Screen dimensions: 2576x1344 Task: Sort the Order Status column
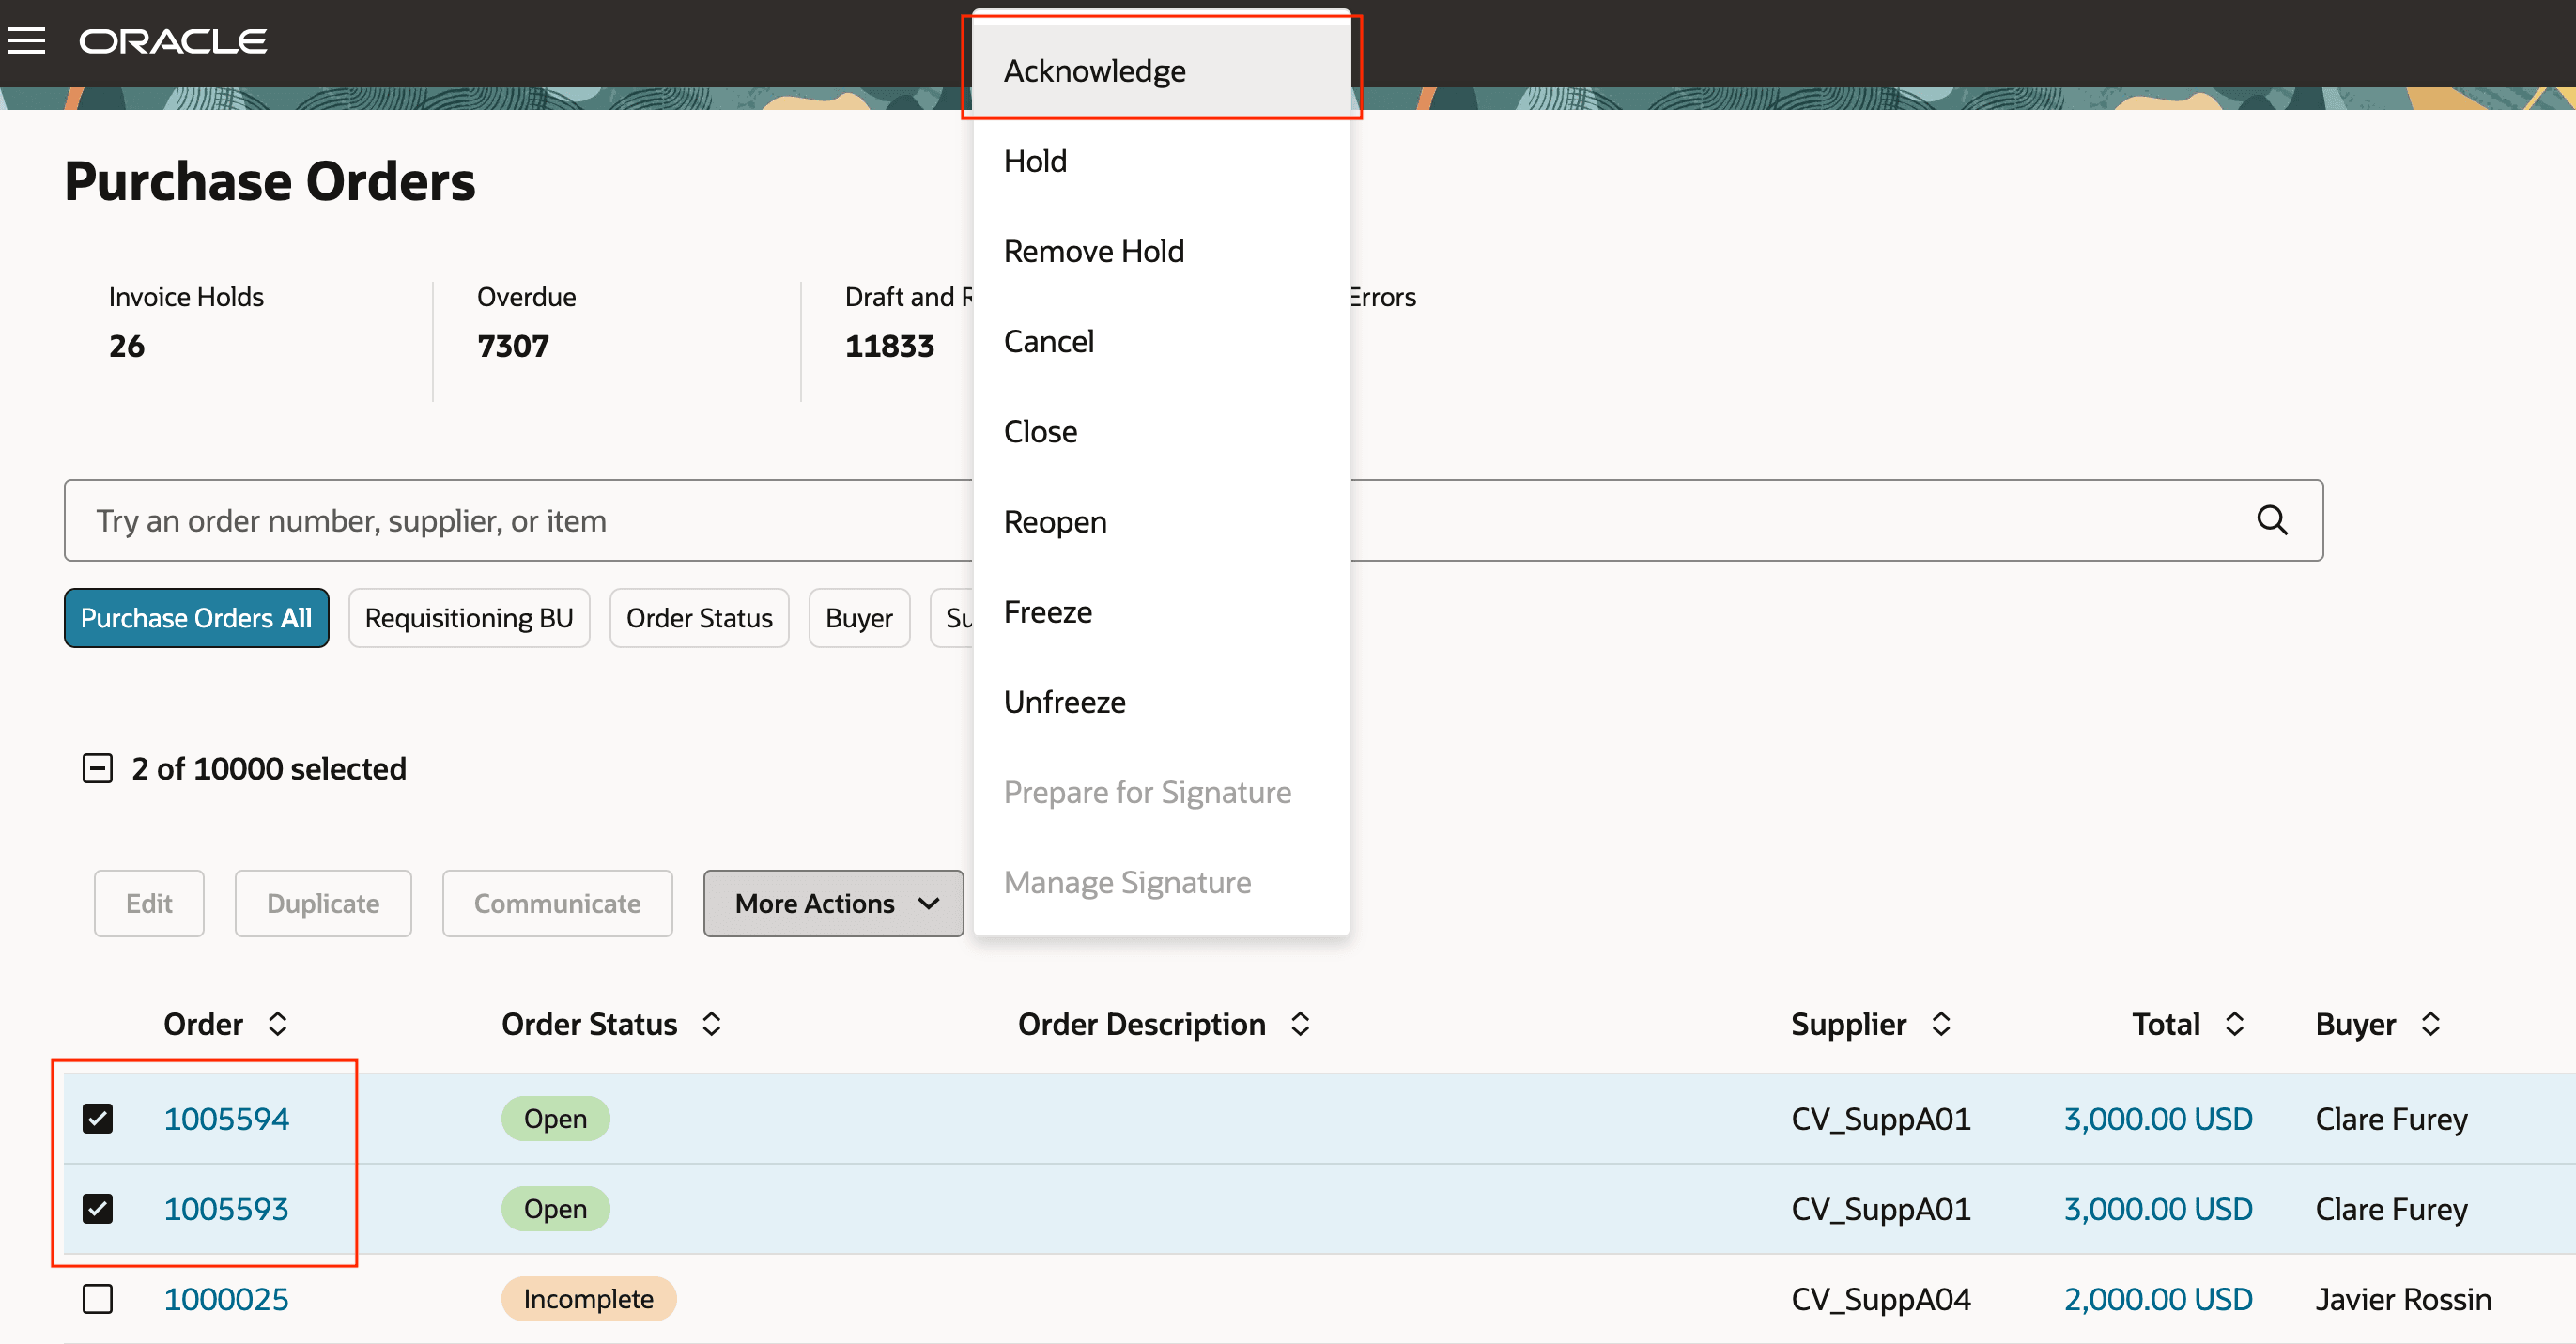[x=711, y=1023]
